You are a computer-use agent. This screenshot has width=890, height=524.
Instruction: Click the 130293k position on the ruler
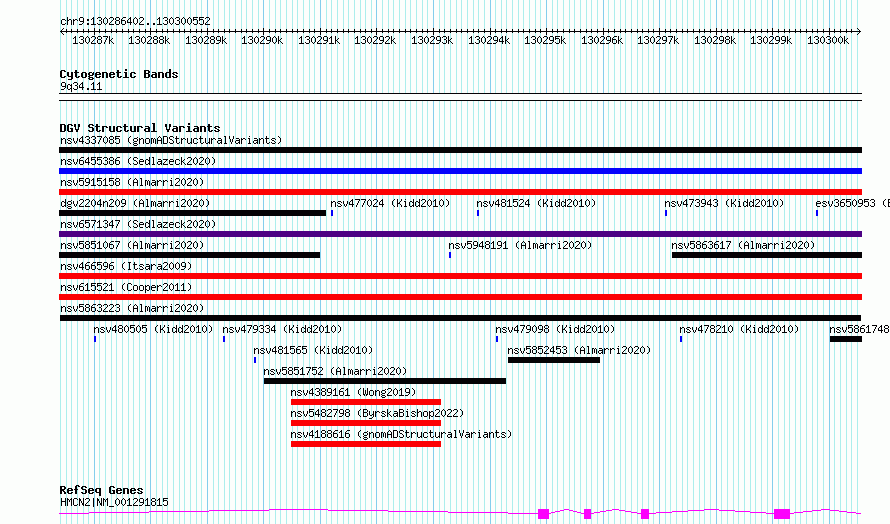tap(432, 40)
